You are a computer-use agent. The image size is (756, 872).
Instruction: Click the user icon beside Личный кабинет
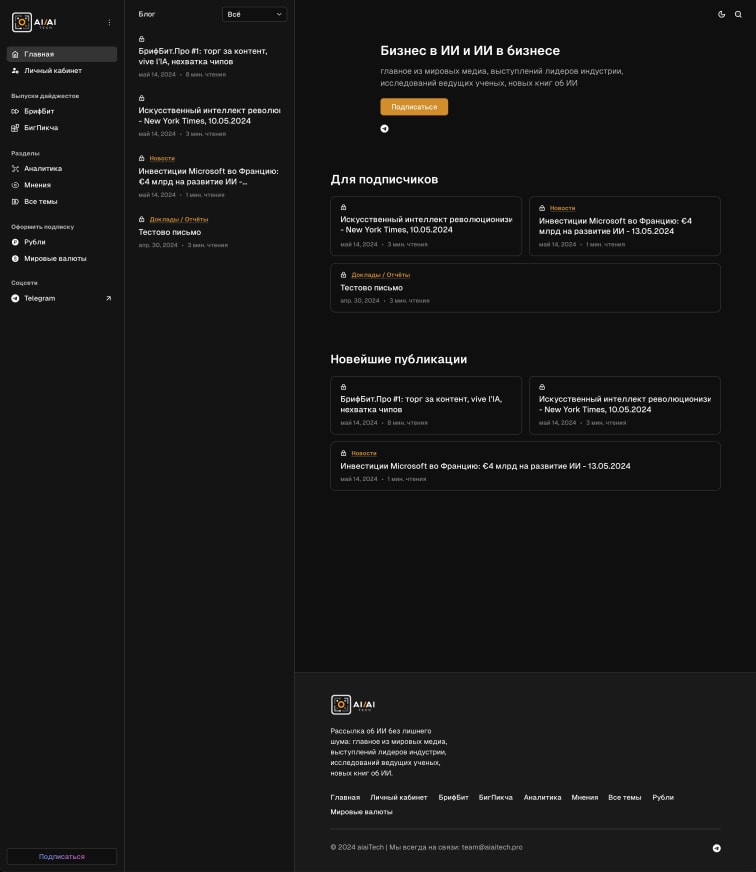(15, 71)
